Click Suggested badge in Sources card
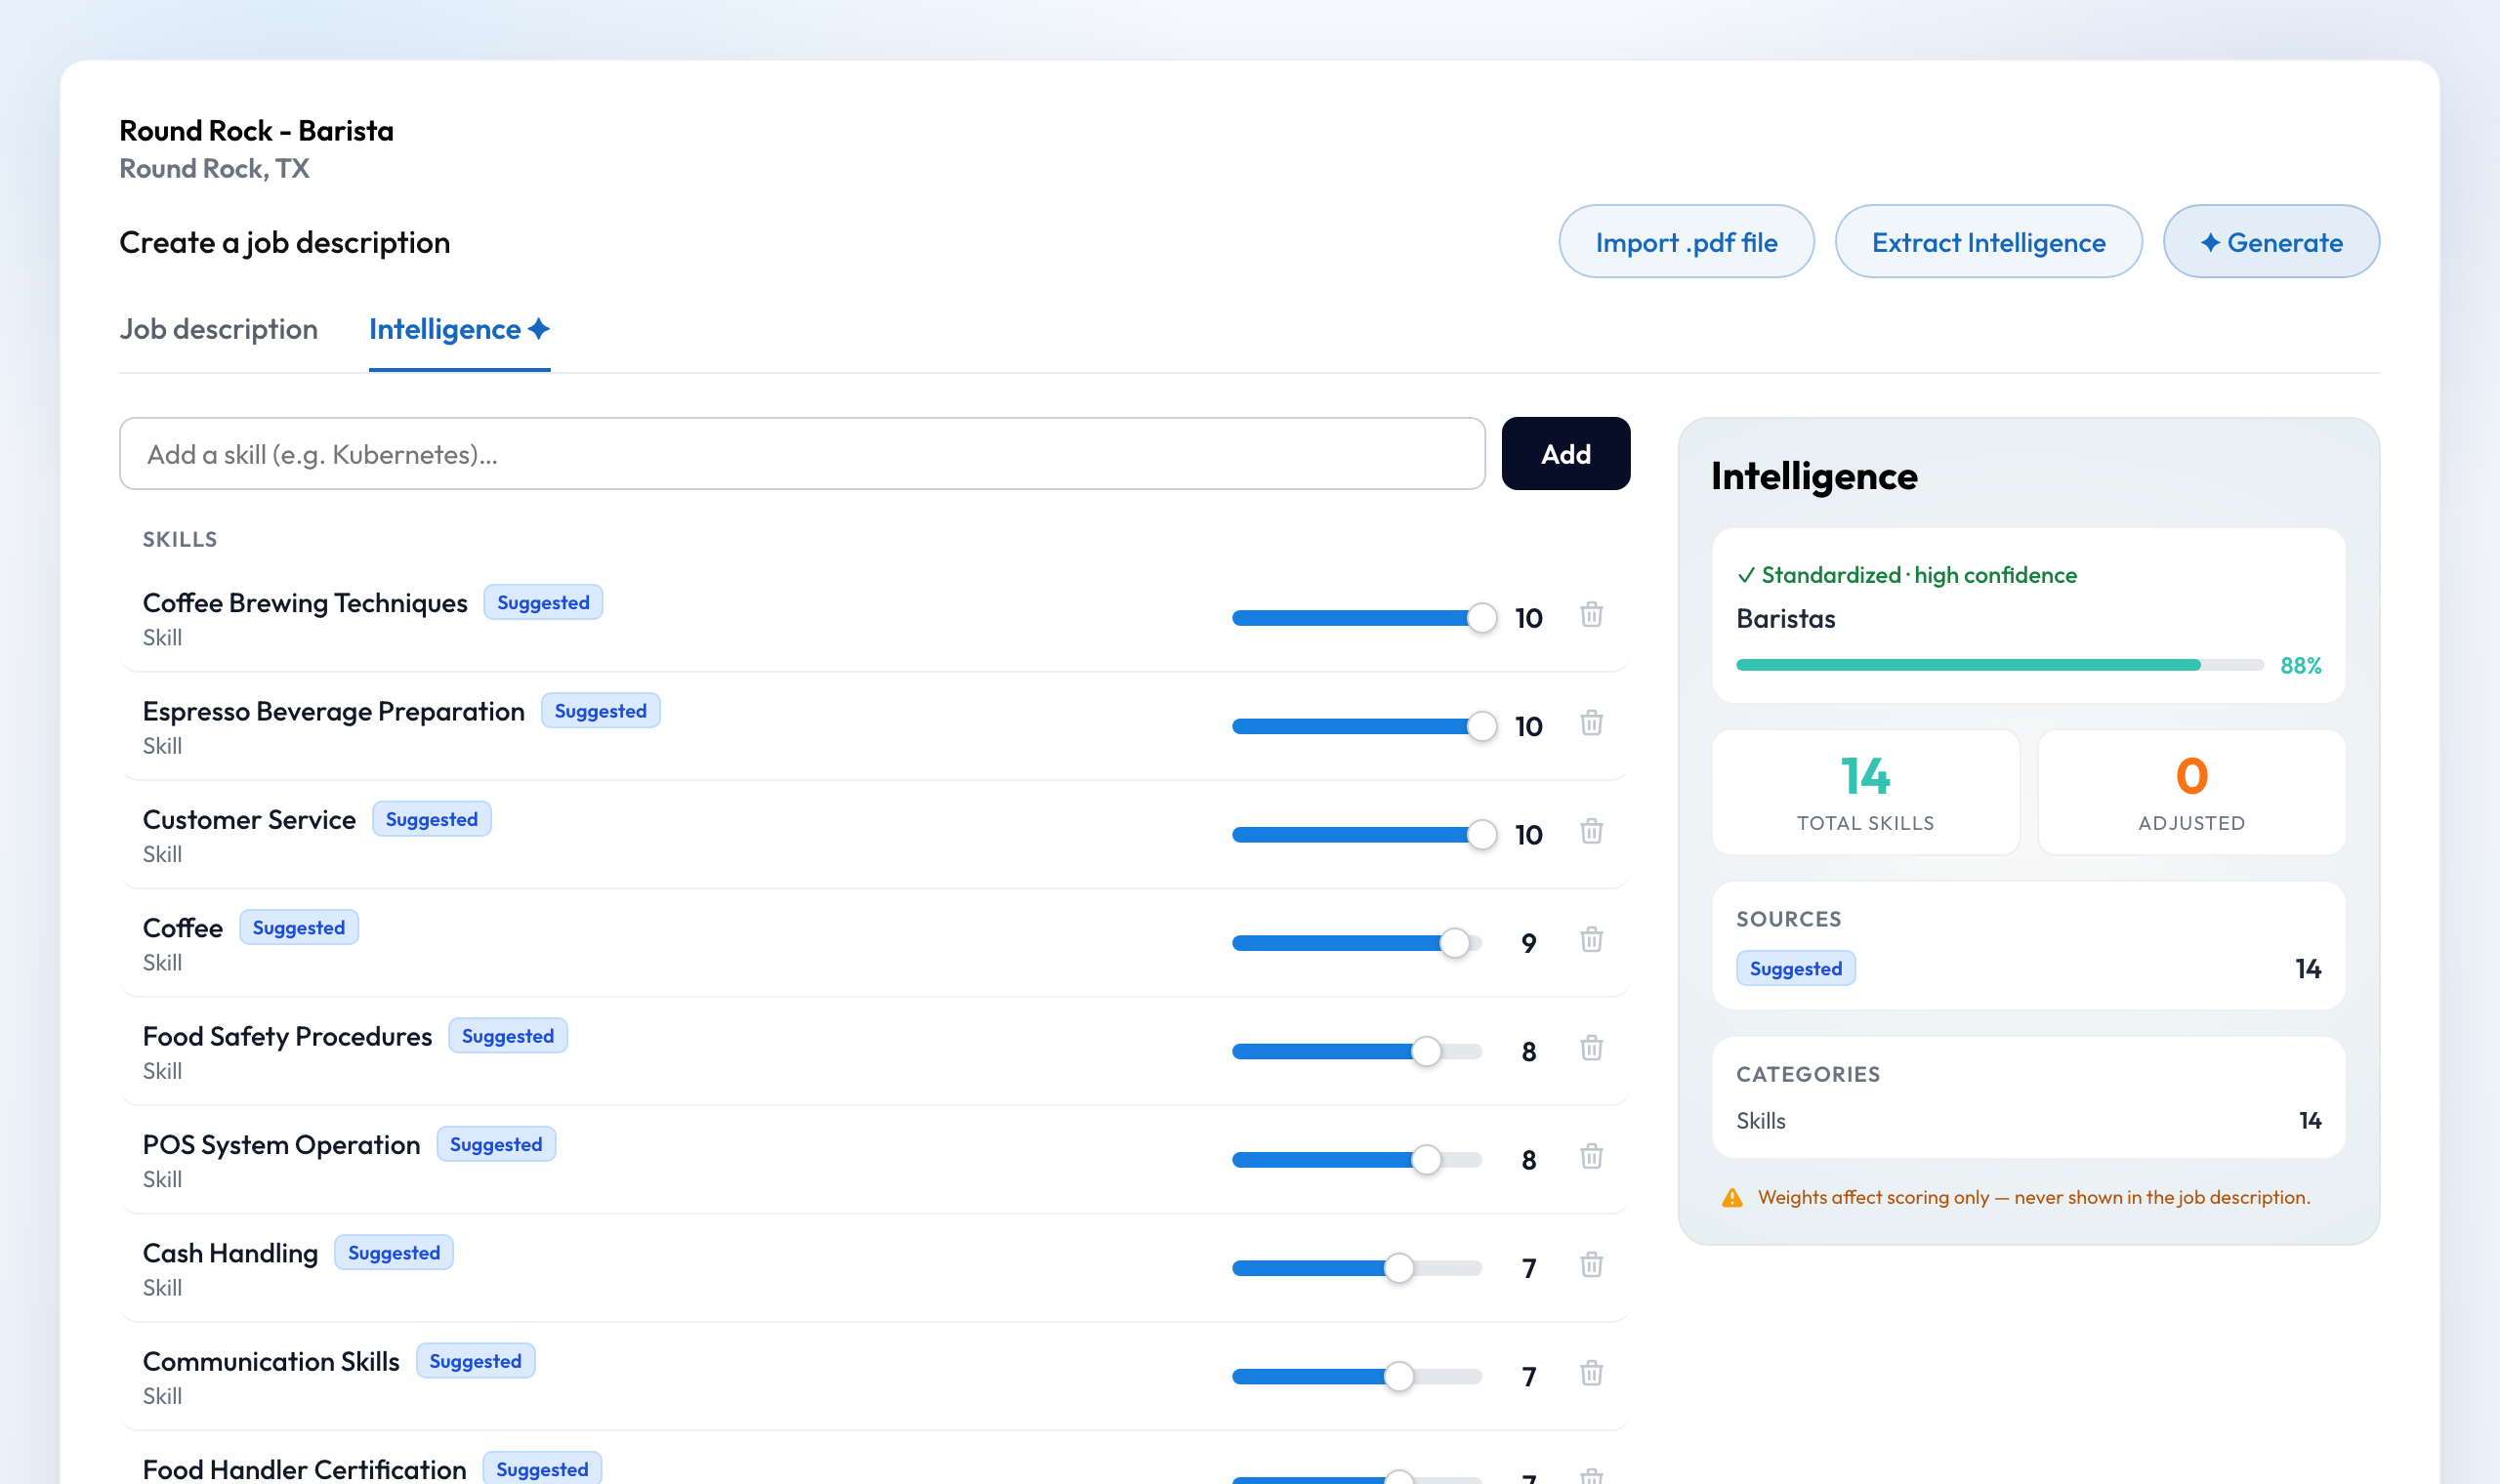The height and width of the screenshot is (1484, 2500). [x=1795, y=968]
